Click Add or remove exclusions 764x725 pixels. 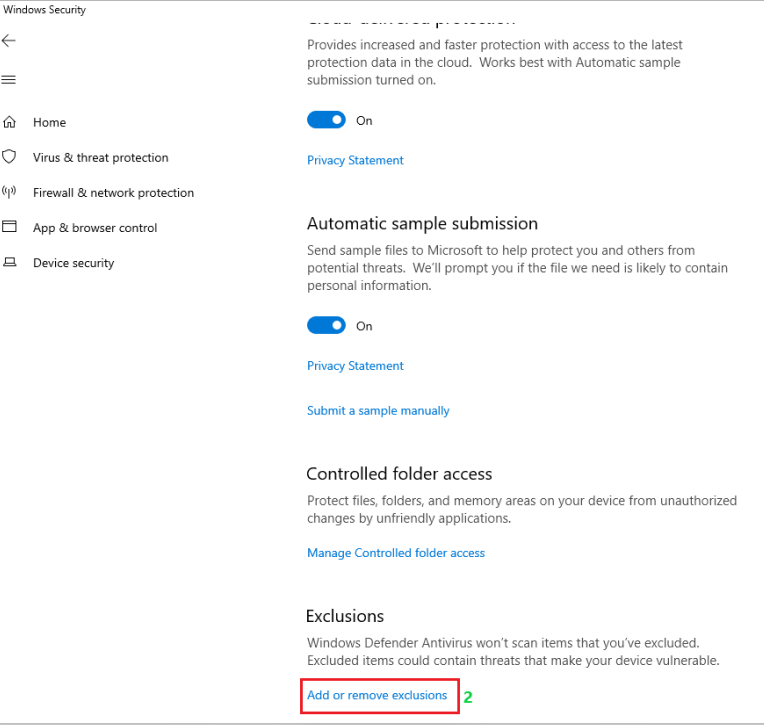(377, 695)
